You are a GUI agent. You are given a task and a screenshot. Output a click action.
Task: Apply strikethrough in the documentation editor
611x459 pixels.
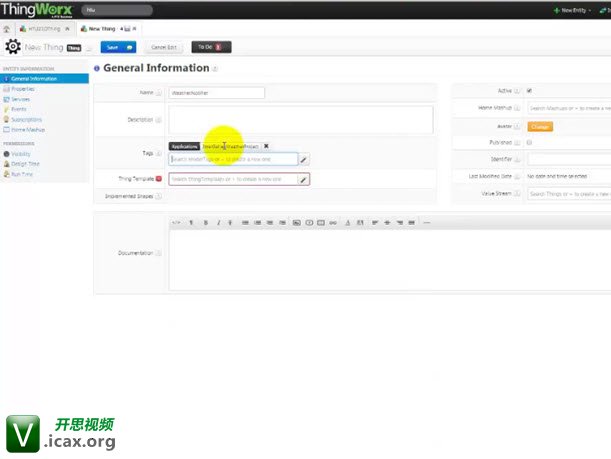(230, 223)
